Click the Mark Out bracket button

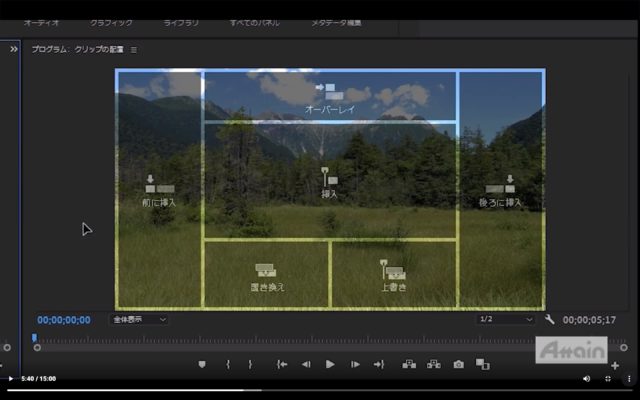pyautogui.click(x=250, y=364)
